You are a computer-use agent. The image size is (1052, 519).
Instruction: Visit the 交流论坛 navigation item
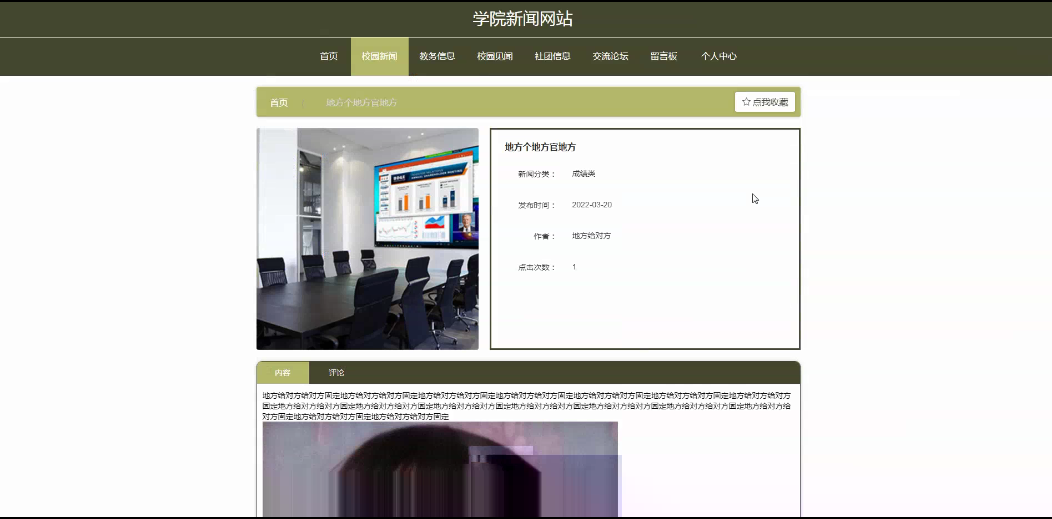click(611, 56)
